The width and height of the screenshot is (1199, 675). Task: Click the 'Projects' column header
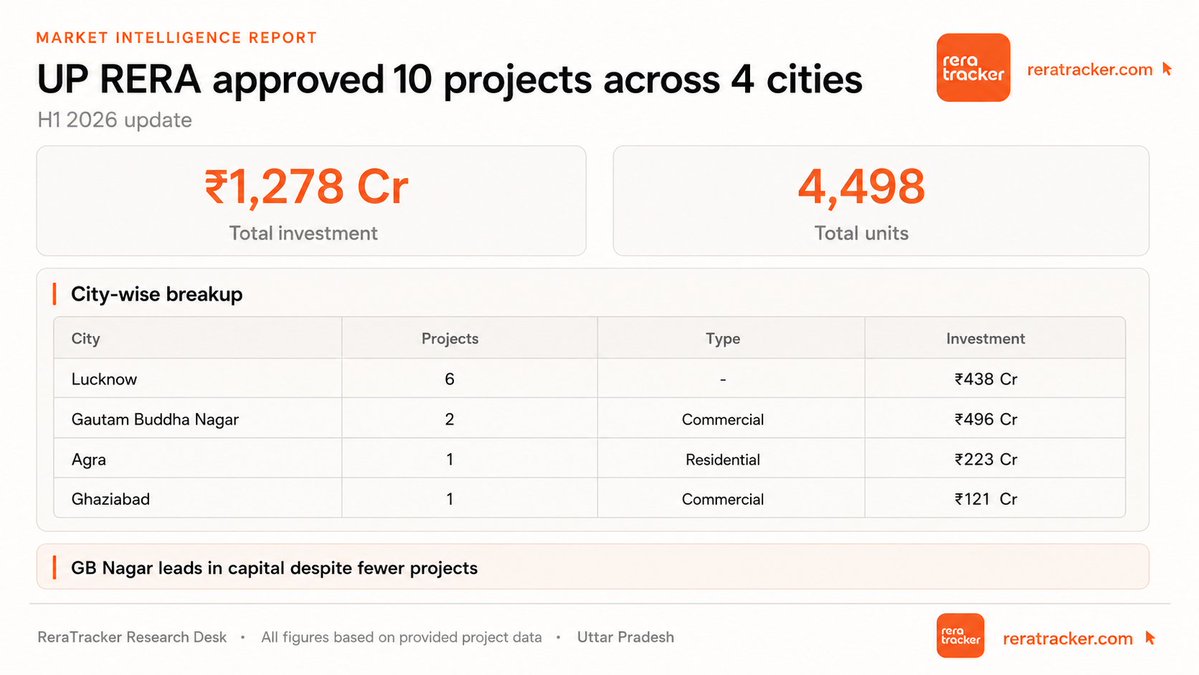click(x=450, y=339)
